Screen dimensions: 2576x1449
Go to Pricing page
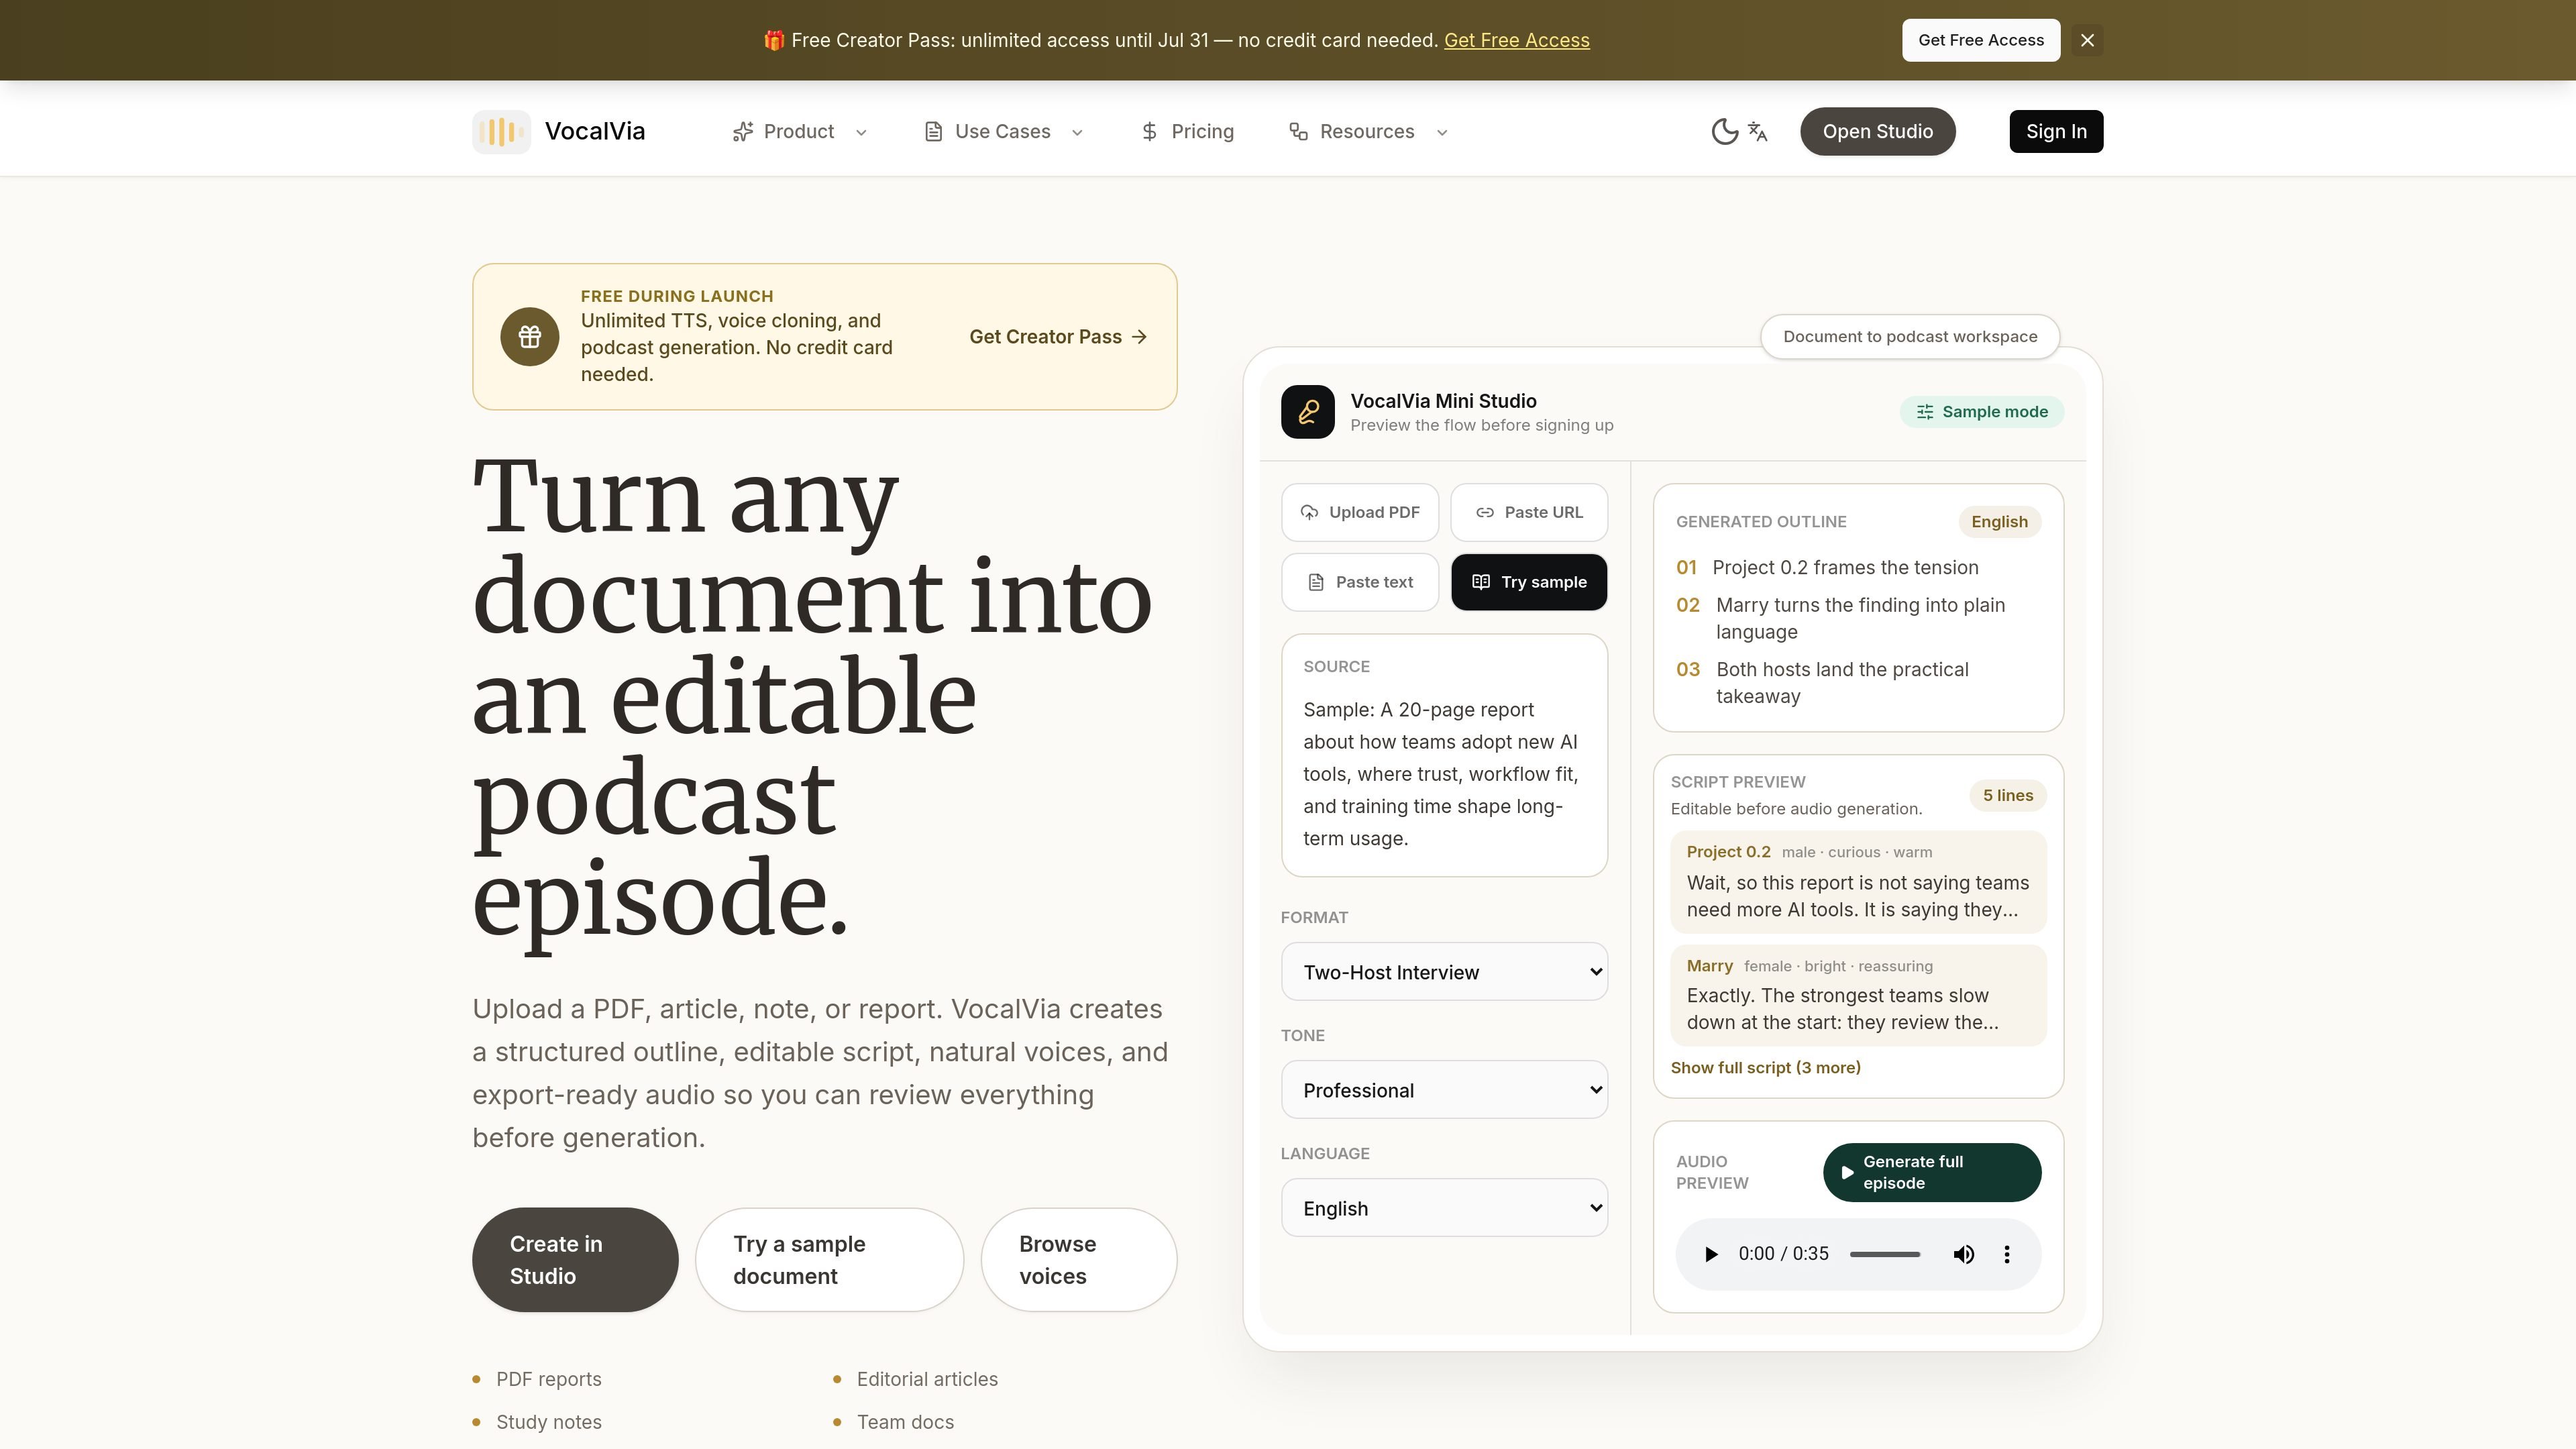tap(1187, 132)
